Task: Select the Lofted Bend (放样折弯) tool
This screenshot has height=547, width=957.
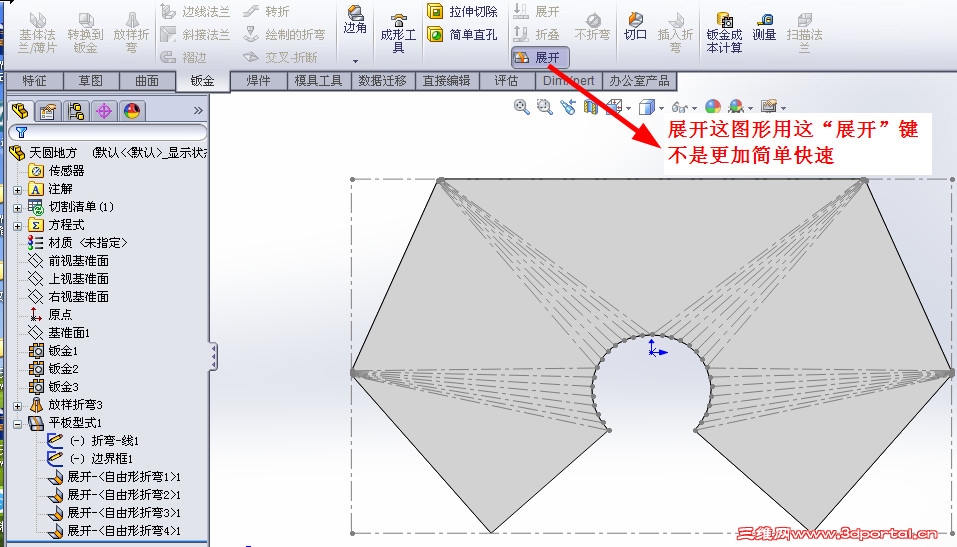Action: pyautogui.click(x=131, y=32)
